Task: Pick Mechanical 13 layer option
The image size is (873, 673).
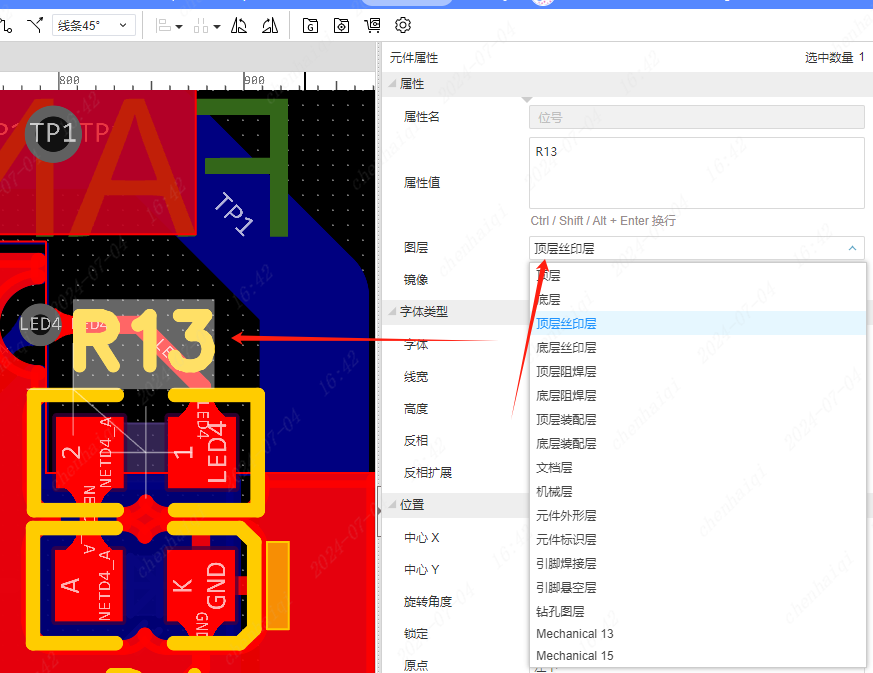Action: coord(575,634)
